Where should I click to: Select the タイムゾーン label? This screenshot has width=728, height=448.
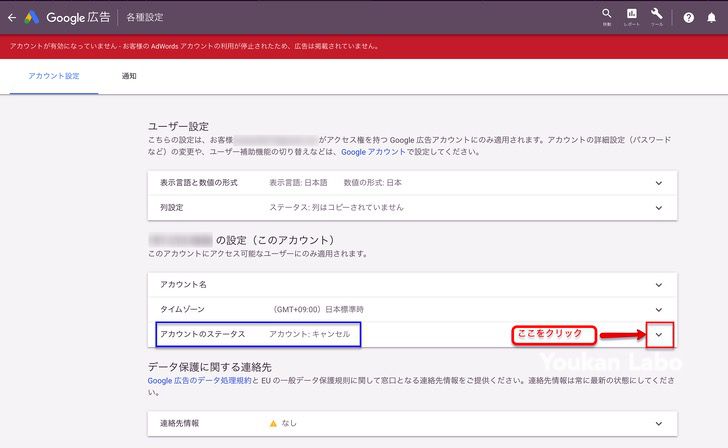click(x=182, y=310)
